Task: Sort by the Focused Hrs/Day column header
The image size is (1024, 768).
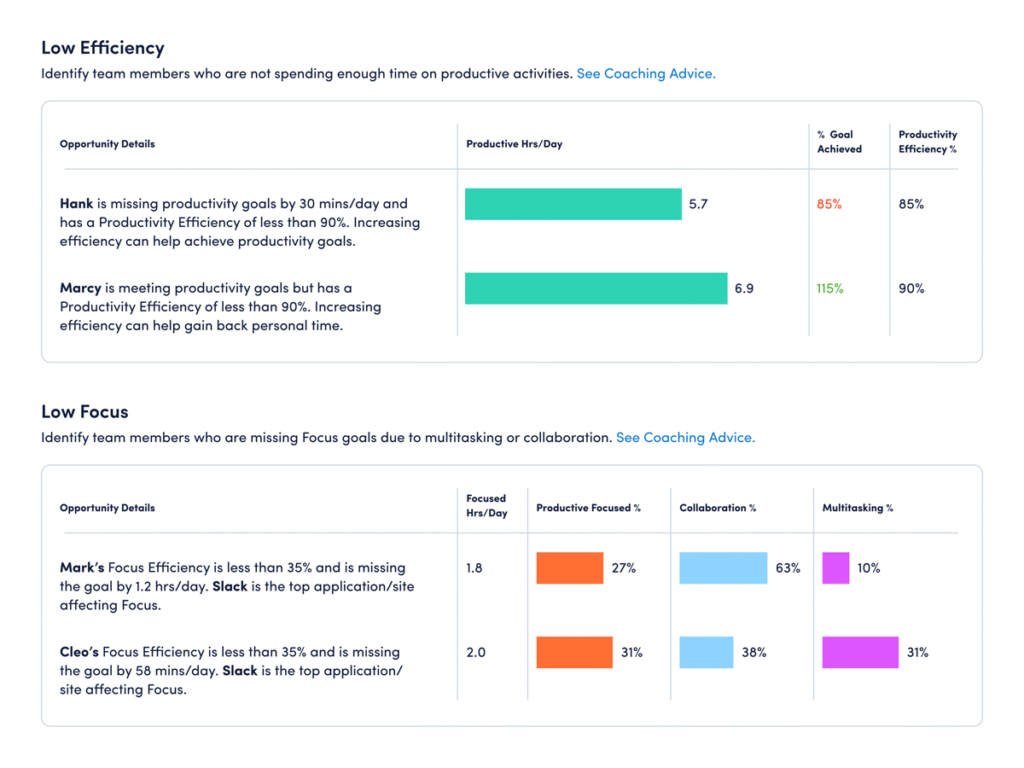Action: point(489,507)
